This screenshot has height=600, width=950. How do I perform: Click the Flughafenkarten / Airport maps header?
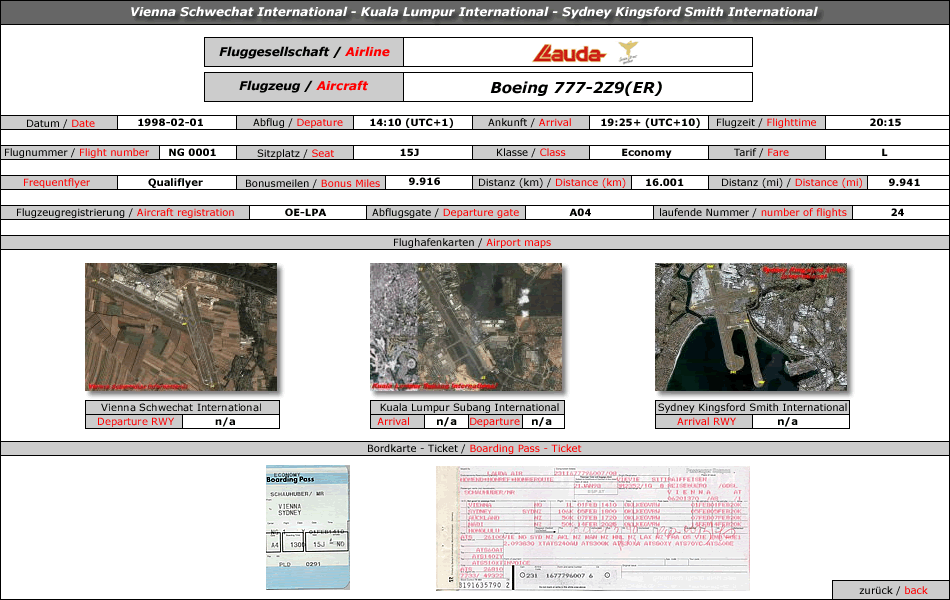(x=474, y=242)
